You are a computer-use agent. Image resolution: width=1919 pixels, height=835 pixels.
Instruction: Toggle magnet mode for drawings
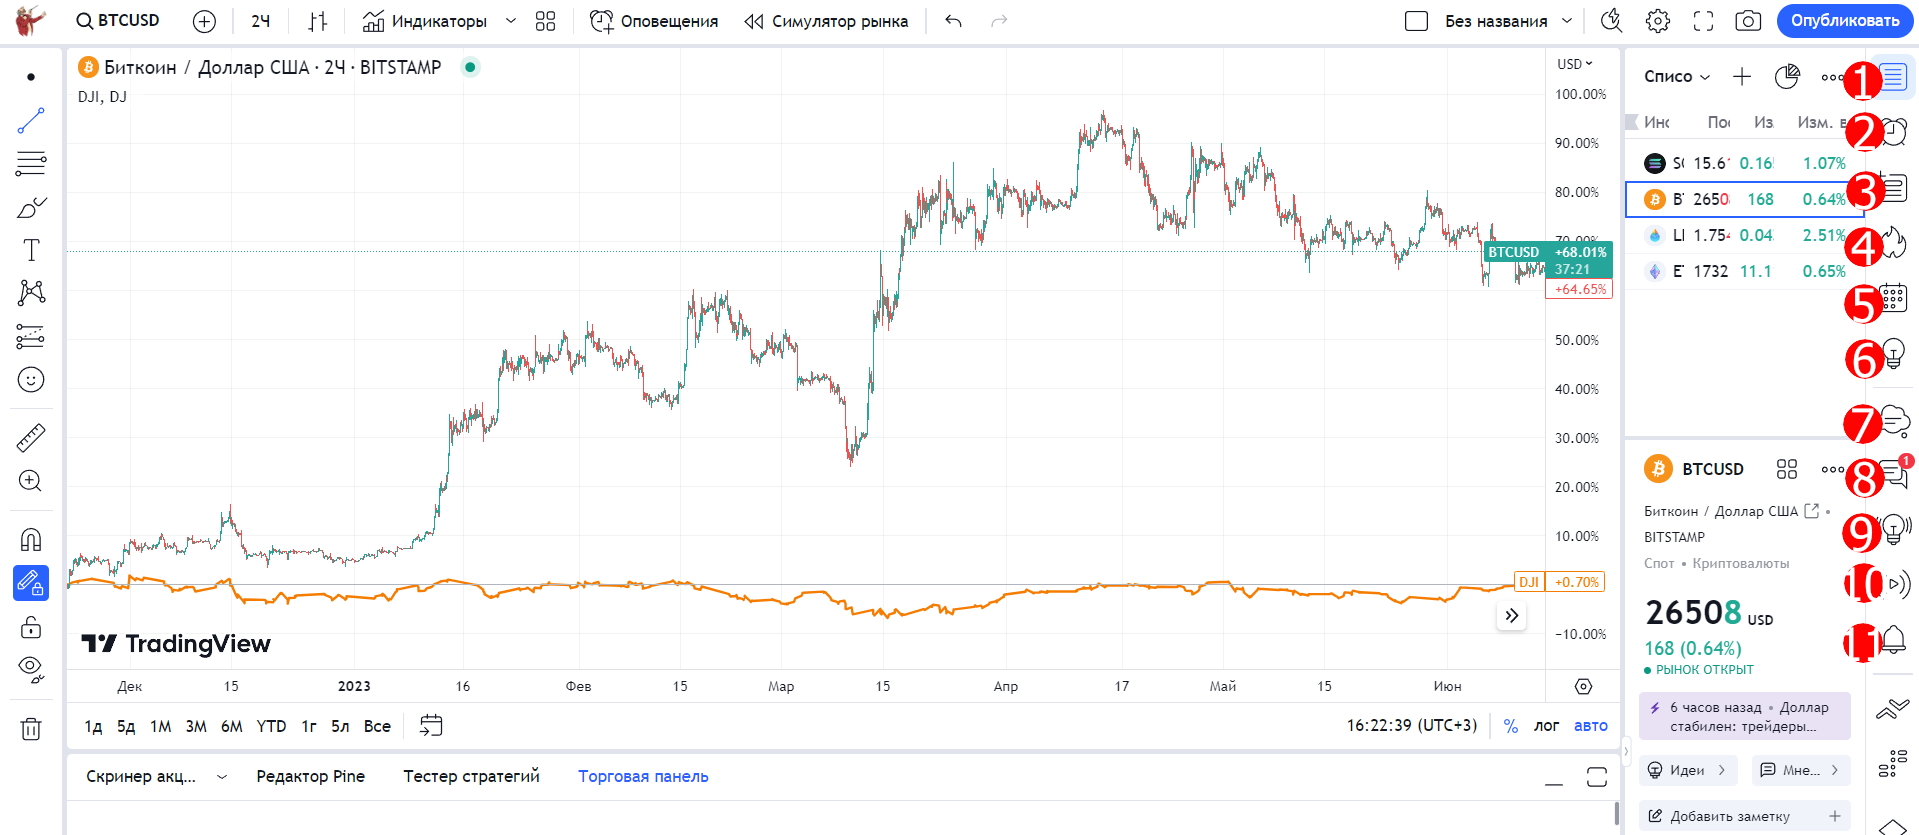(31, 540)
